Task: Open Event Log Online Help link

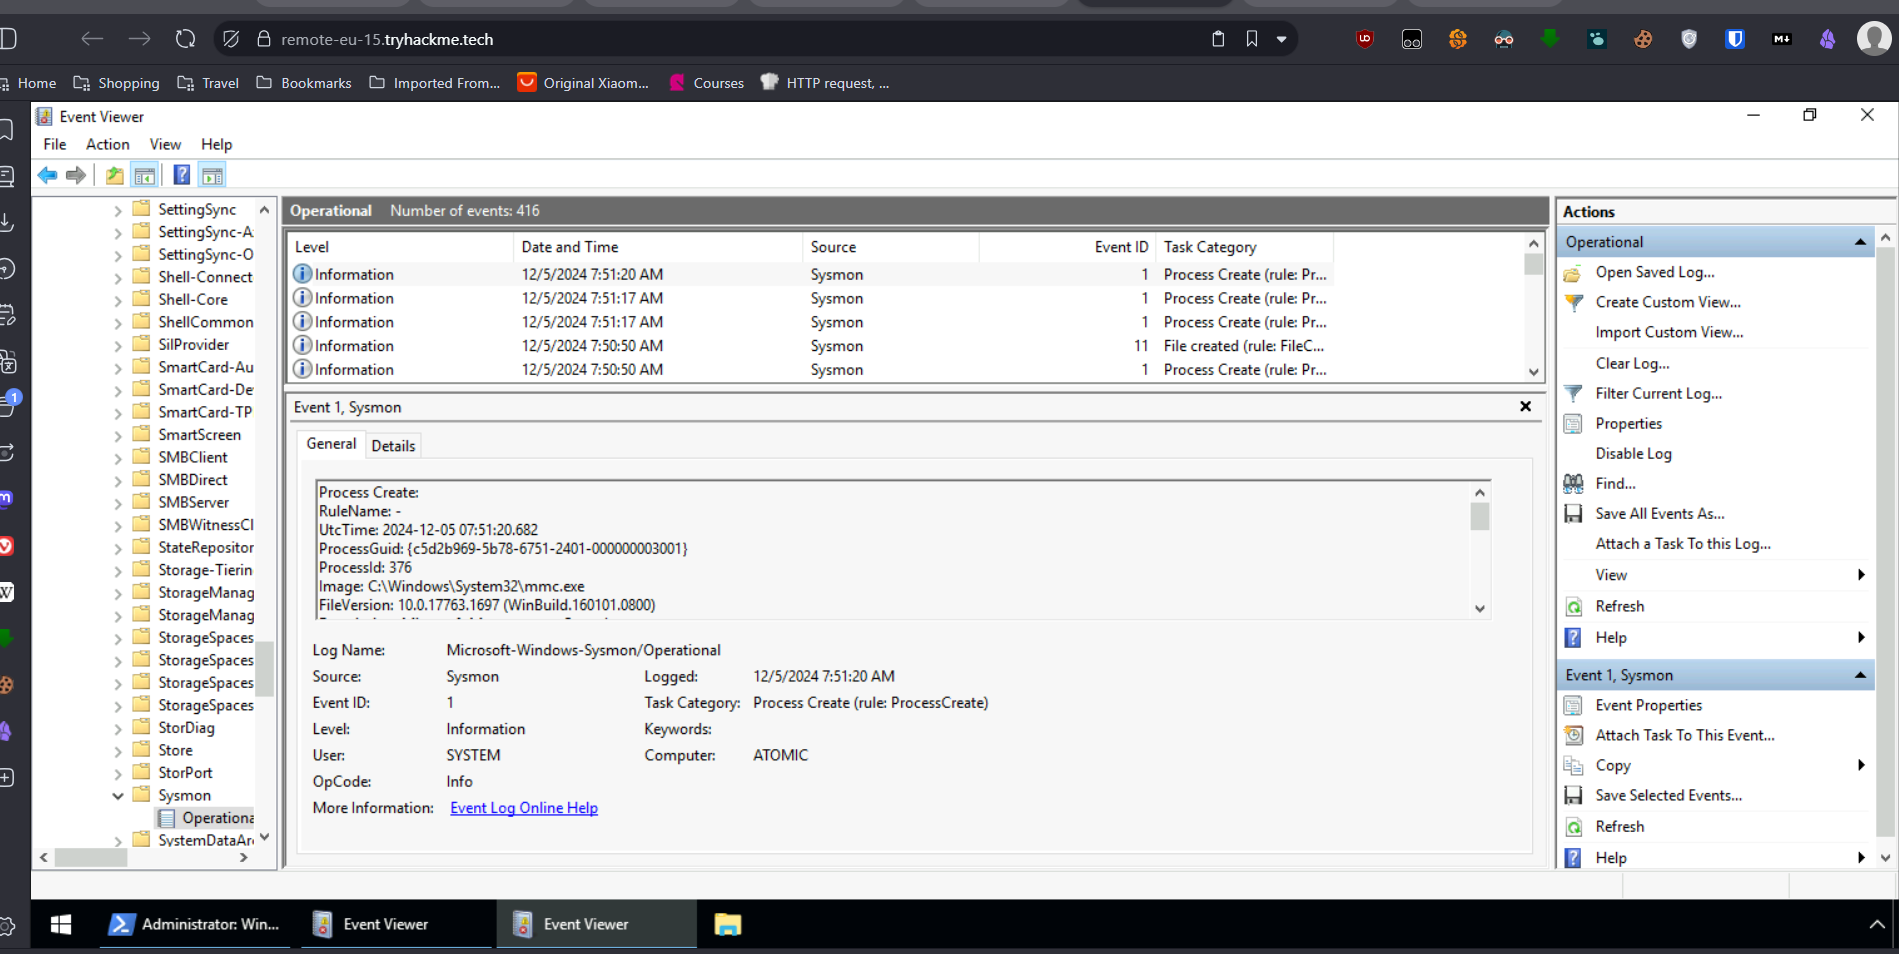Action: pos(524,808)
